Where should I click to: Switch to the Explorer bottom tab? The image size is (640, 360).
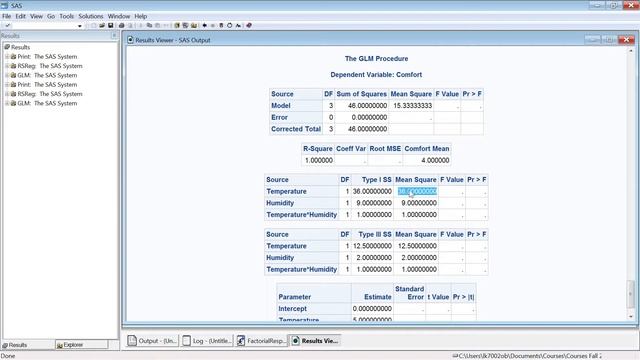click(82, 345)
